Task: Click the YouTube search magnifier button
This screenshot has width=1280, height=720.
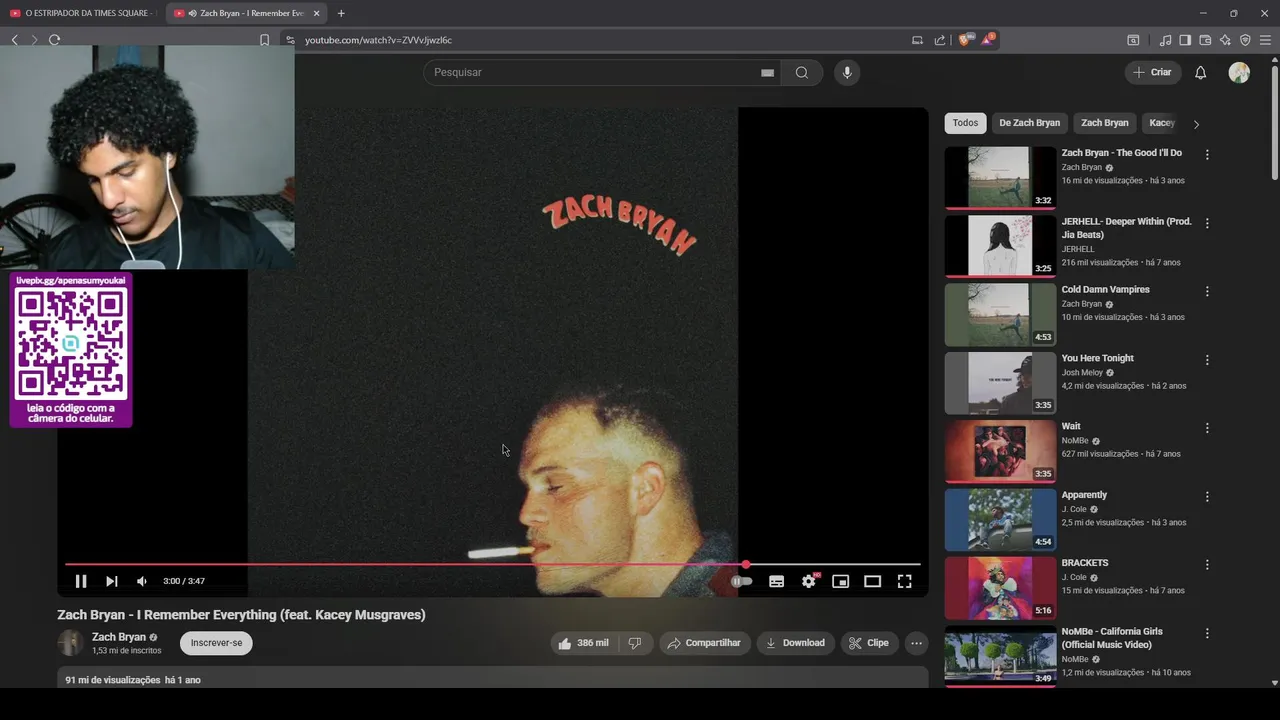Action: pos(802,72)
